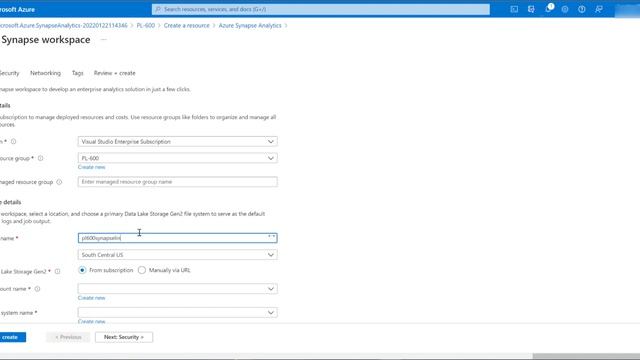Viewport: 640px width, 360px height.
Task: Click the search icon in the search bar
Action: pos(158,9)
